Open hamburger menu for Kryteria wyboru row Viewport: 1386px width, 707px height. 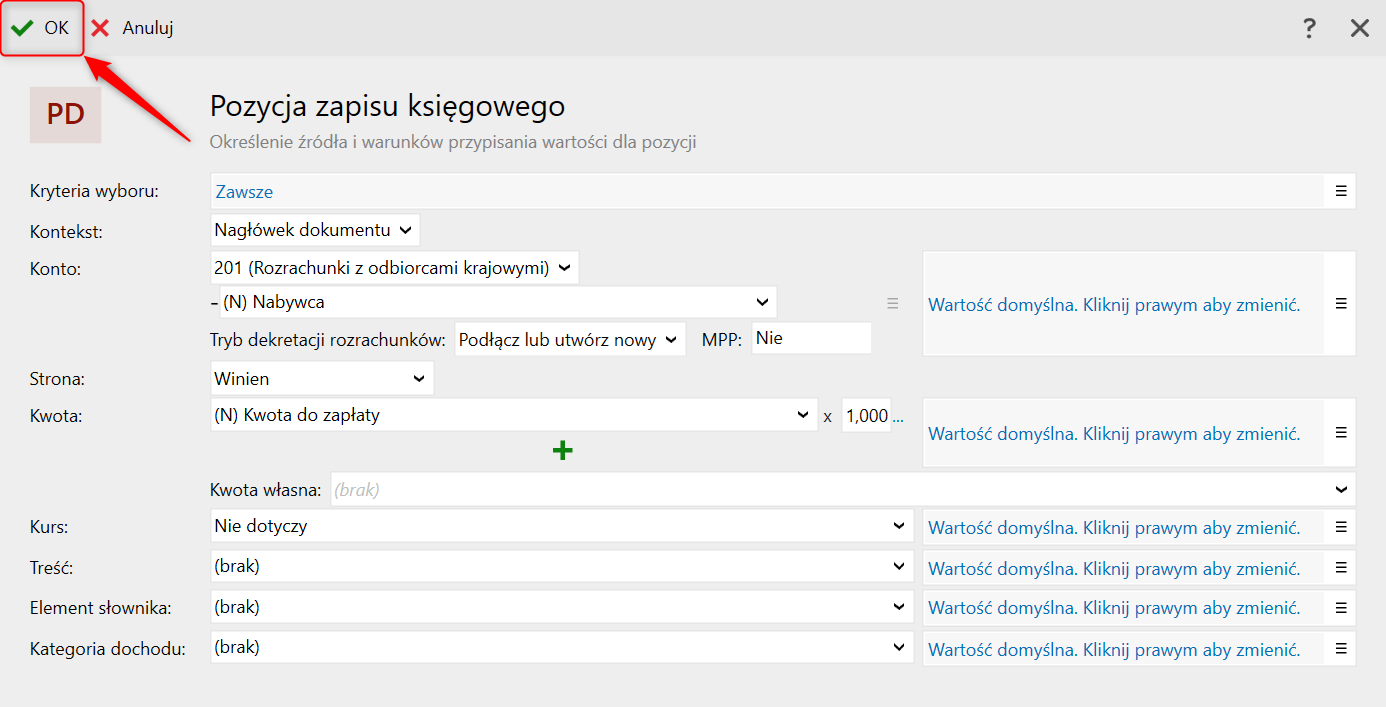1341,191
